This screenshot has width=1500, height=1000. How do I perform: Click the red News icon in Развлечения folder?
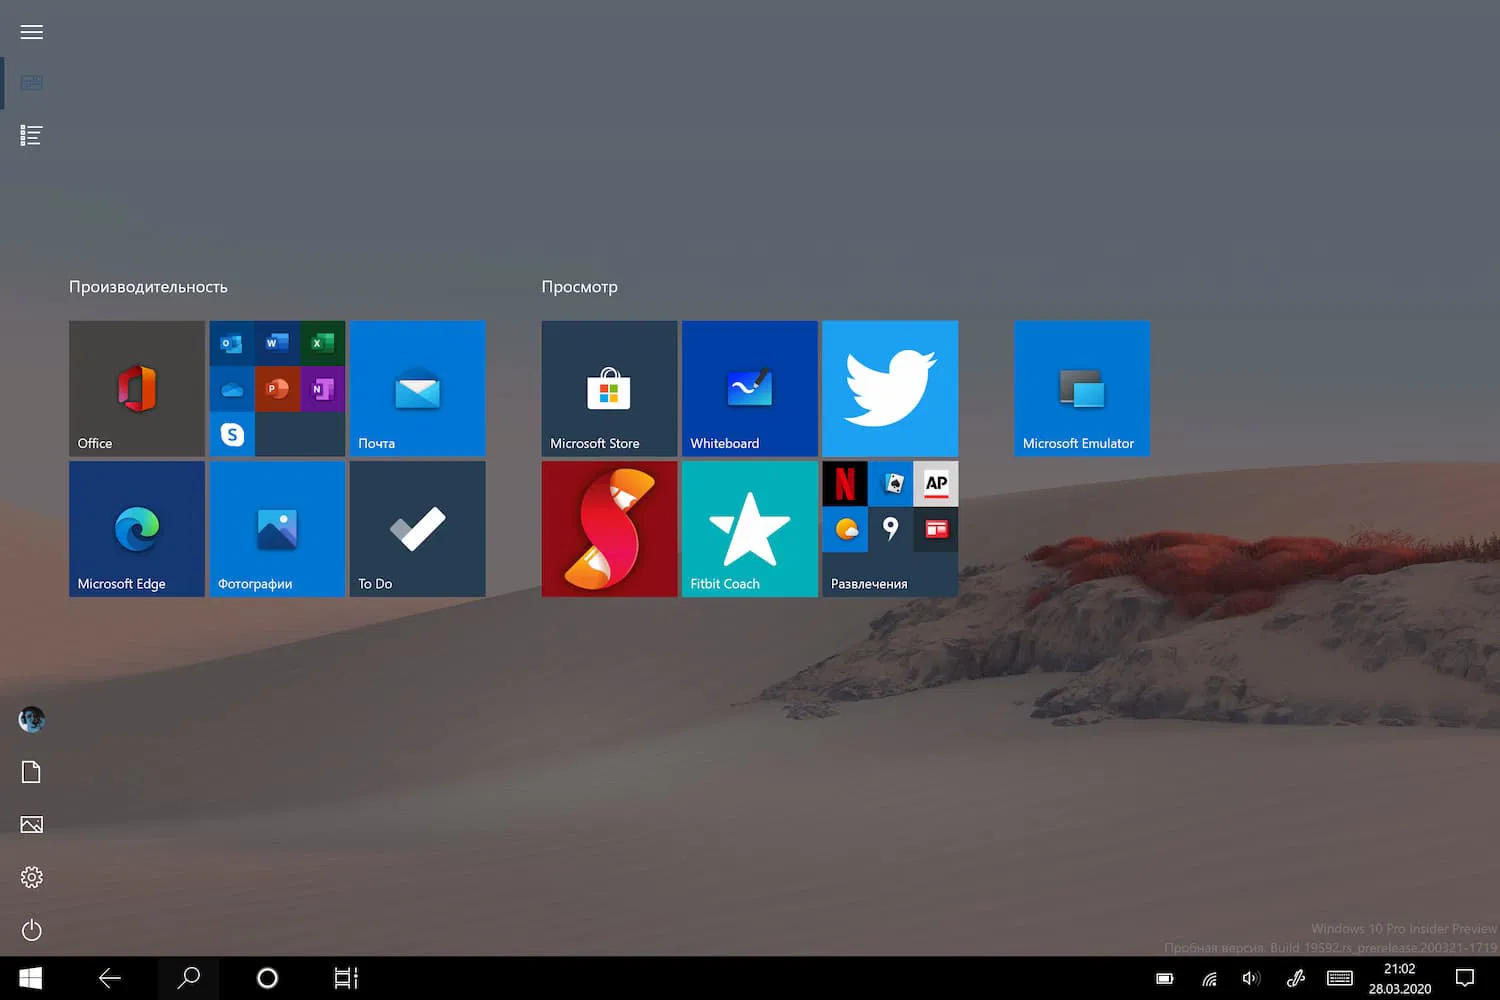(x=936, y=529)
